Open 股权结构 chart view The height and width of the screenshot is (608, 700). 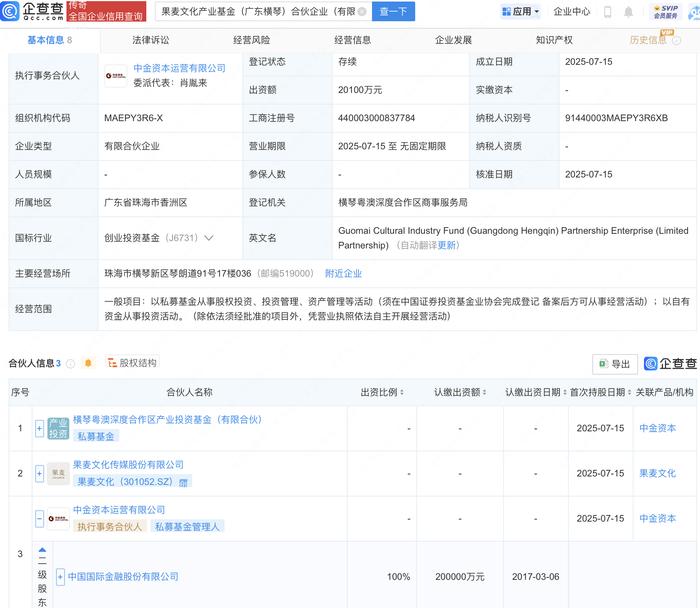(132, 363)
